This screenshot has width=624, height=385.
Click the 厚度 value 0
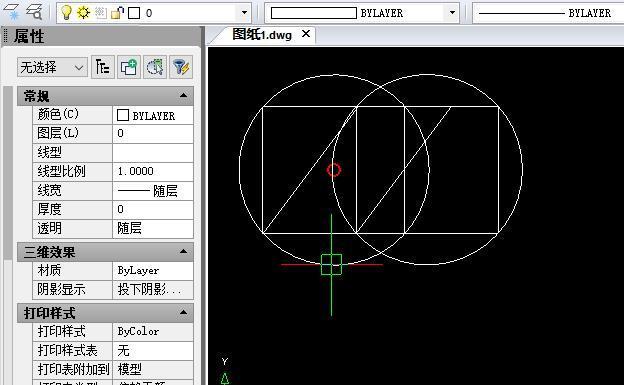[x=153, y=209]
